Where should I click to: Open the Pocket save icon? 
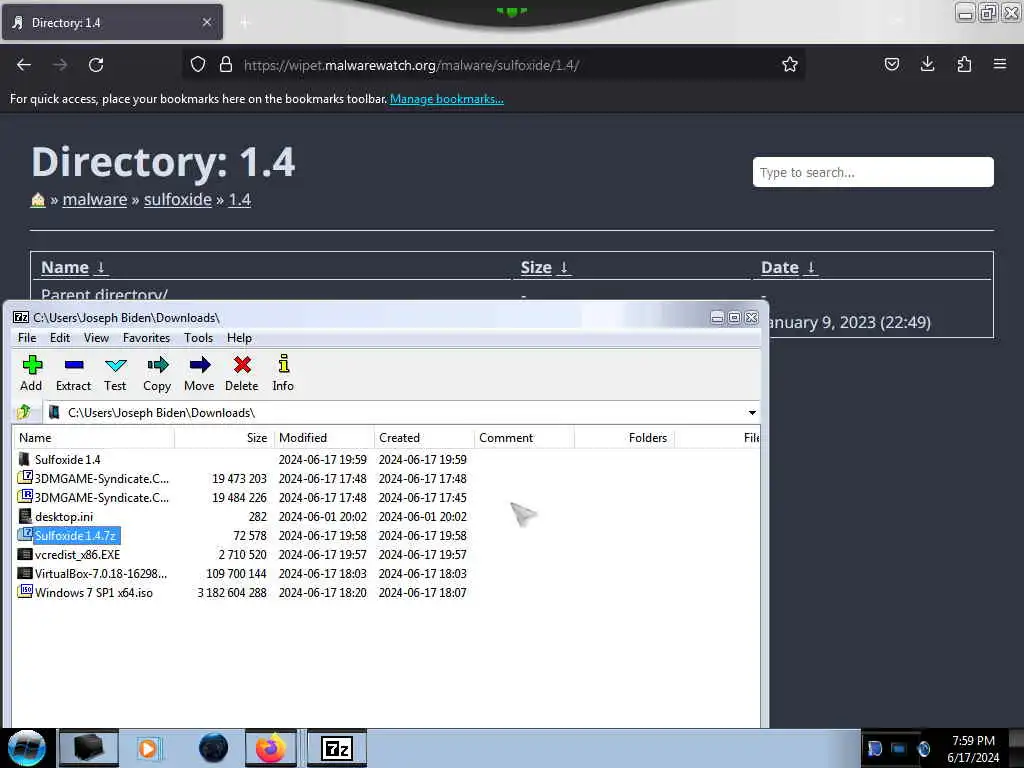coord(891,65)
